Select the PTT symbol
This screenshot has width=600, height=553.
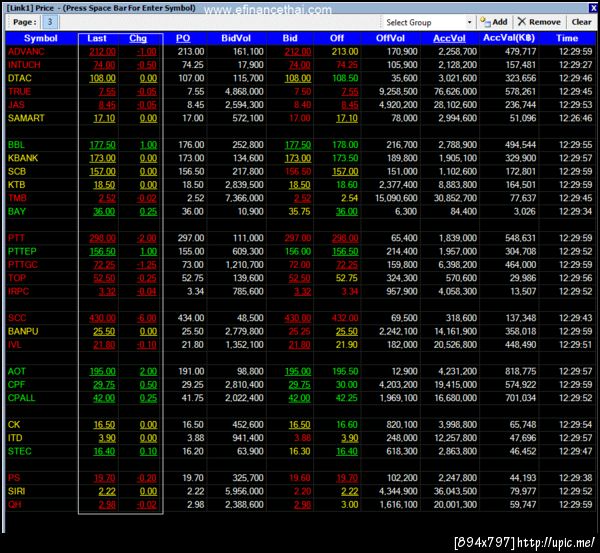click(16, 238)
